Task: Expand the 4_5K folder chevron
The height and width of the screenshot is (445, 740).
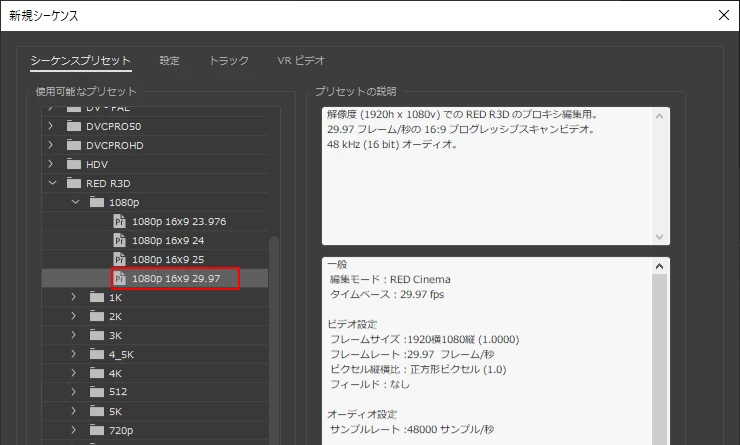Action: 73,353
